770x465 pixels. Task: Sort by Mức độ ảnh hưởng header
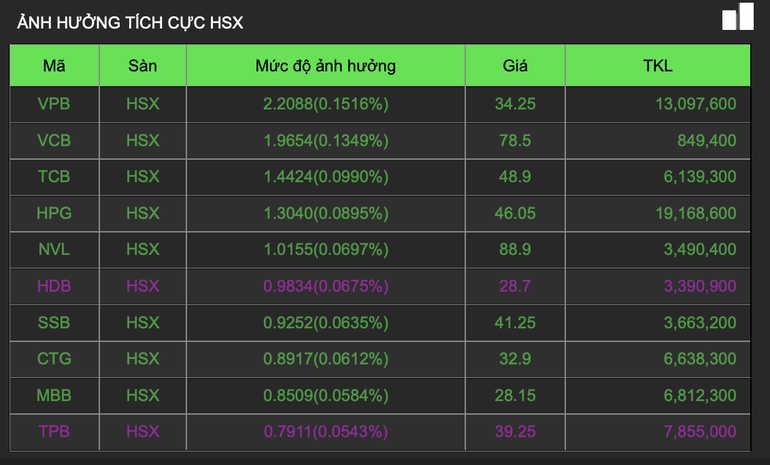[325, 66]
